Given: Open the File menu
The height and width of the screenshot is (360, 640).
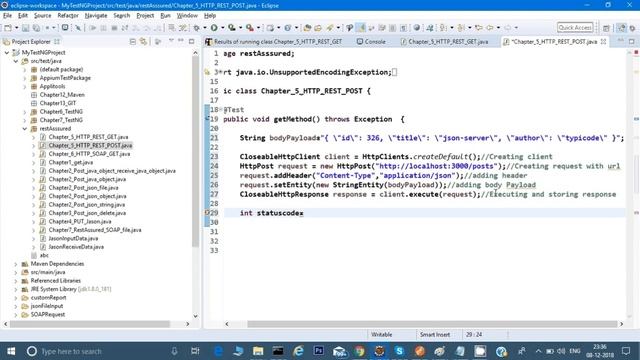Looking at the screenshot, I should (x=7, y=16).
